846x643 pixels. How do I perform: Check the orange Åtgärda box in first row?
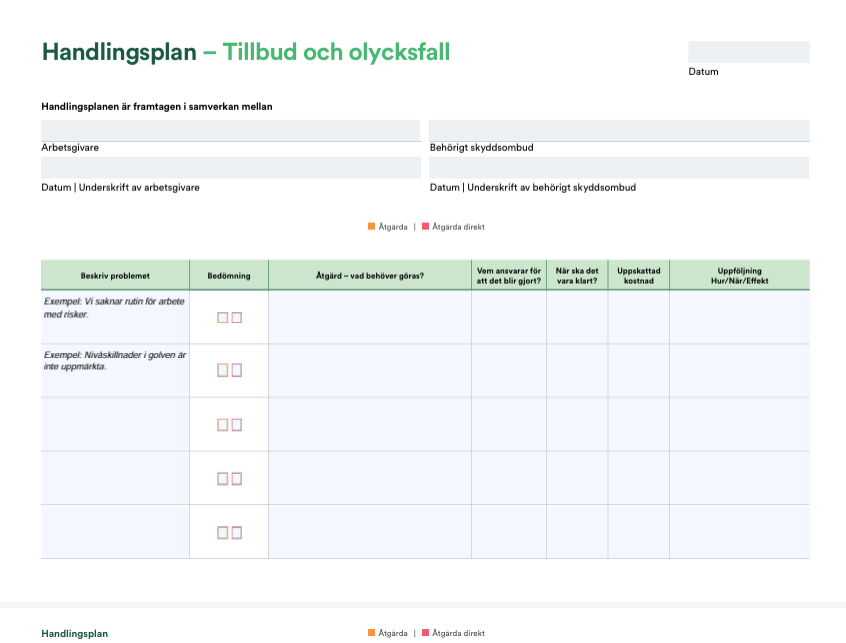(223, 317)
